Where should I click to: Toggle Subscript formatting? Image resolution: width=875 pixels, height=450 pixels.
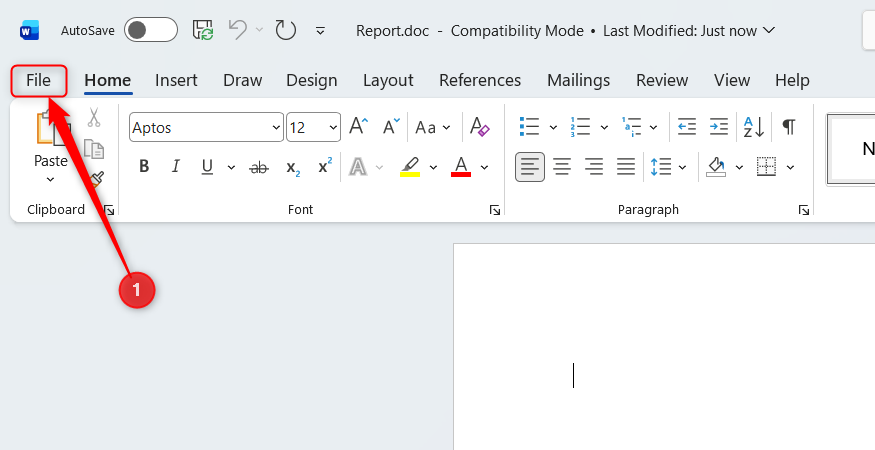pyautogui.click(x=293, y=167)
